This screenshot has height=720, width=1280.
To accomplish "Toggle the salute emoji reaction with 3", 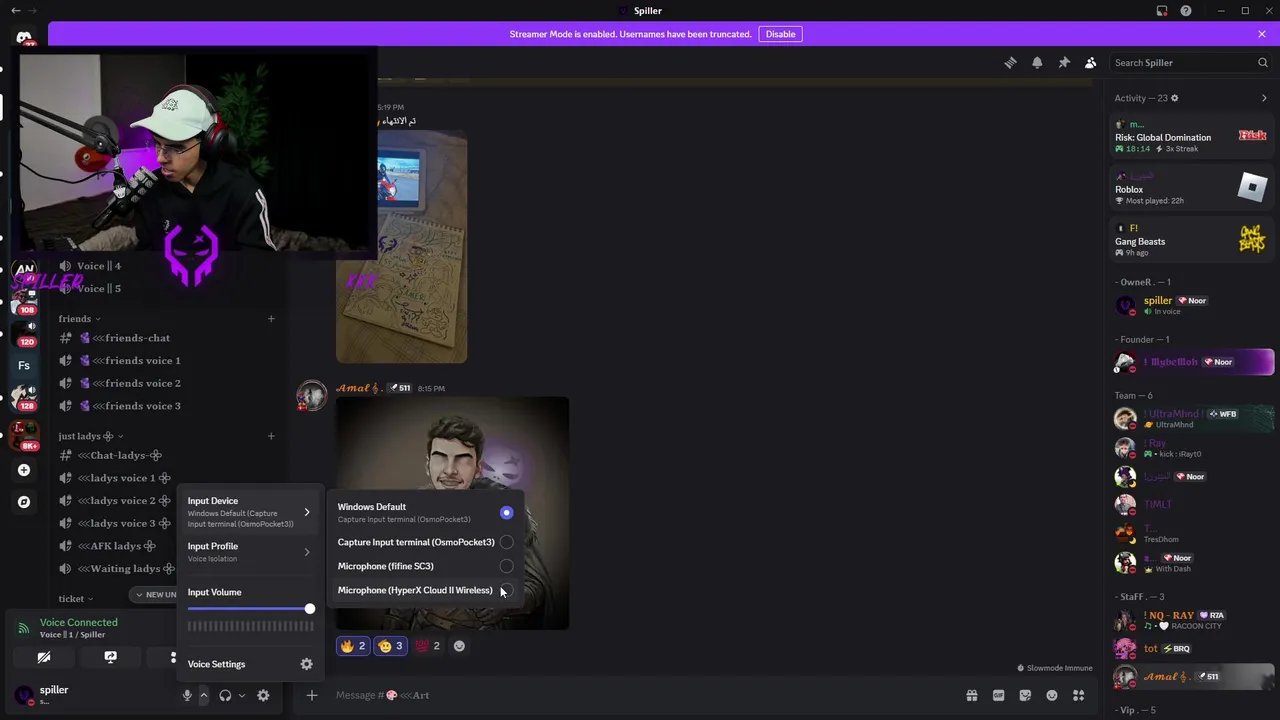I will click(x=391, y=646).
